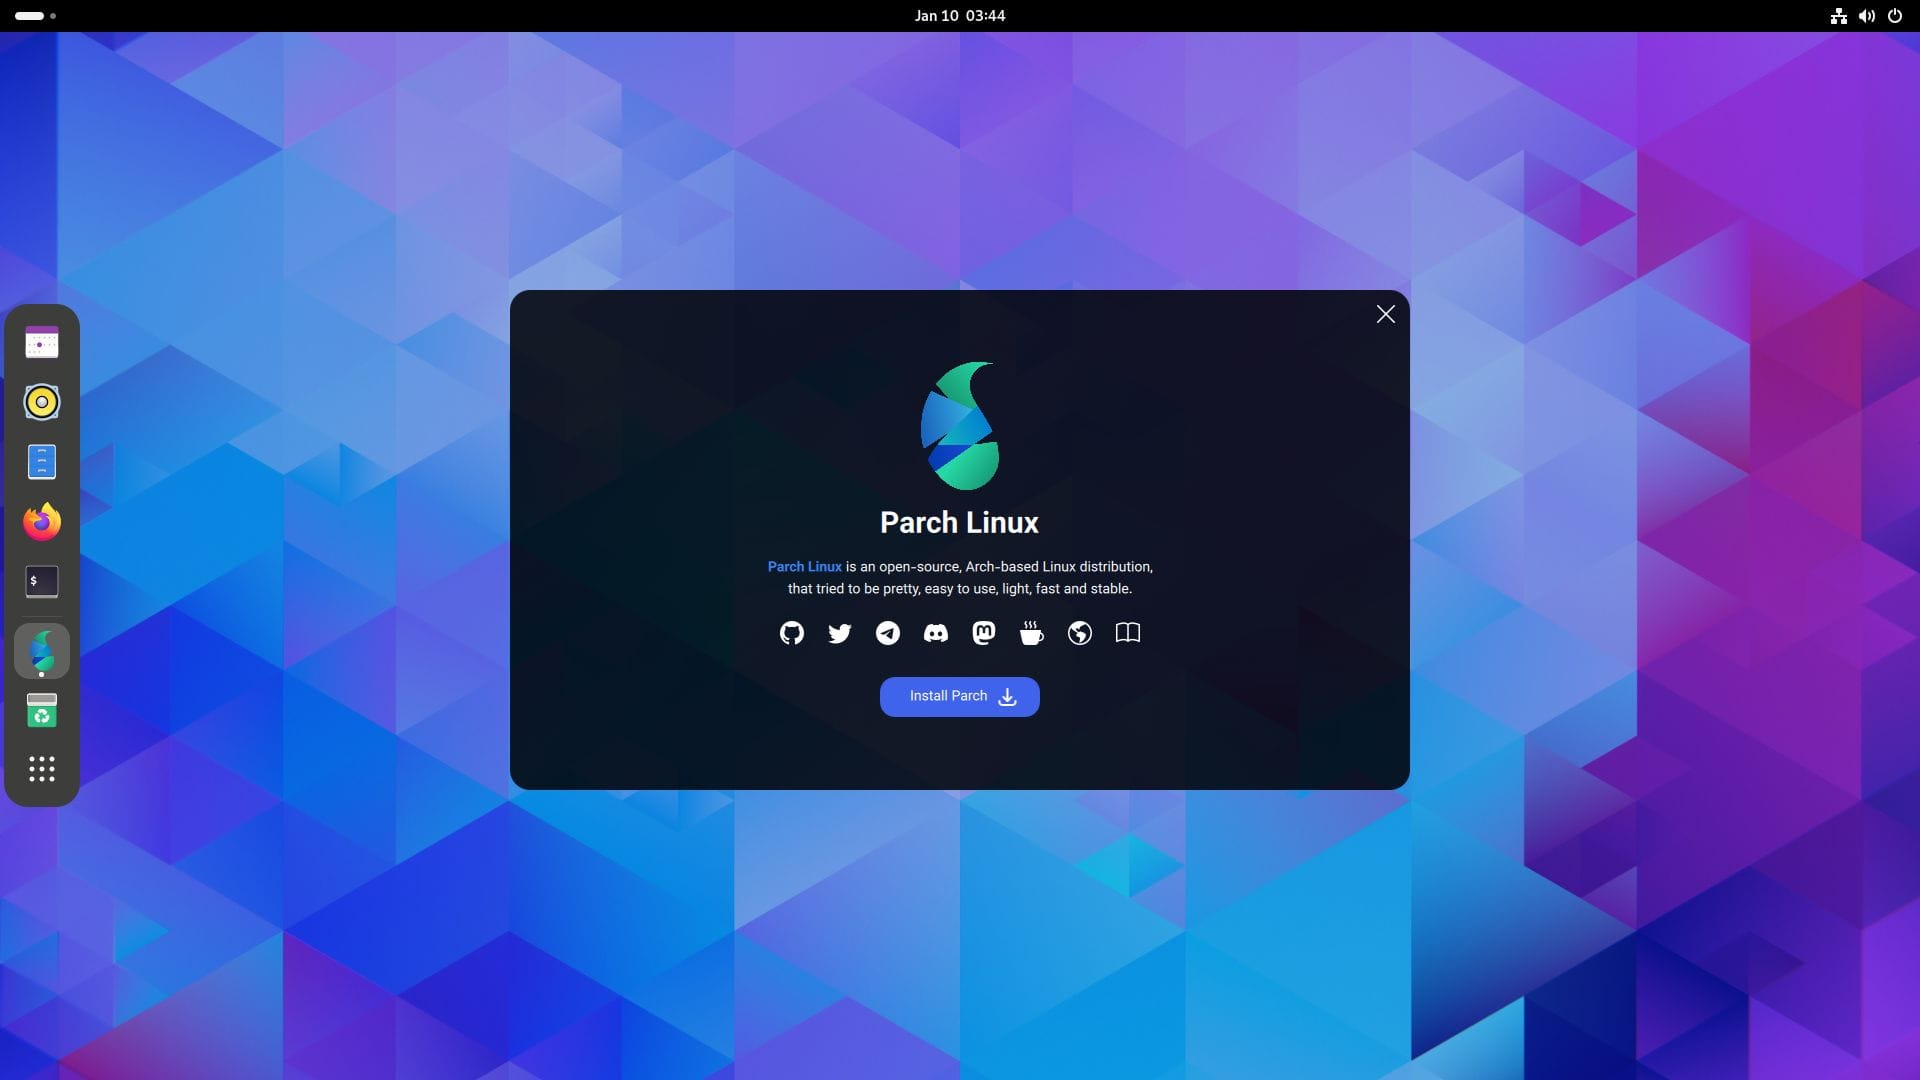Visit the Mastodon profile

pos(983,633)
